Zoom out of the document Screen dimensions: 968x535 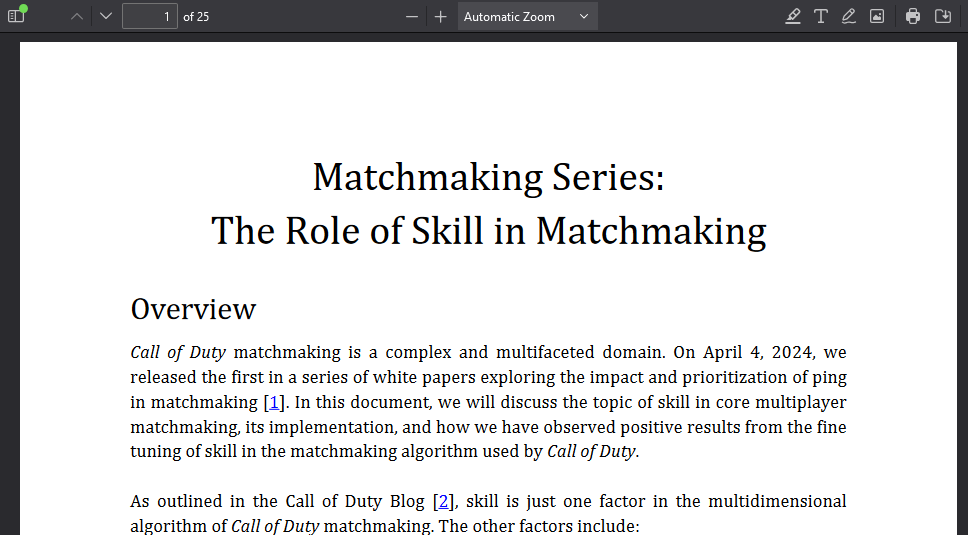[411, 16]
